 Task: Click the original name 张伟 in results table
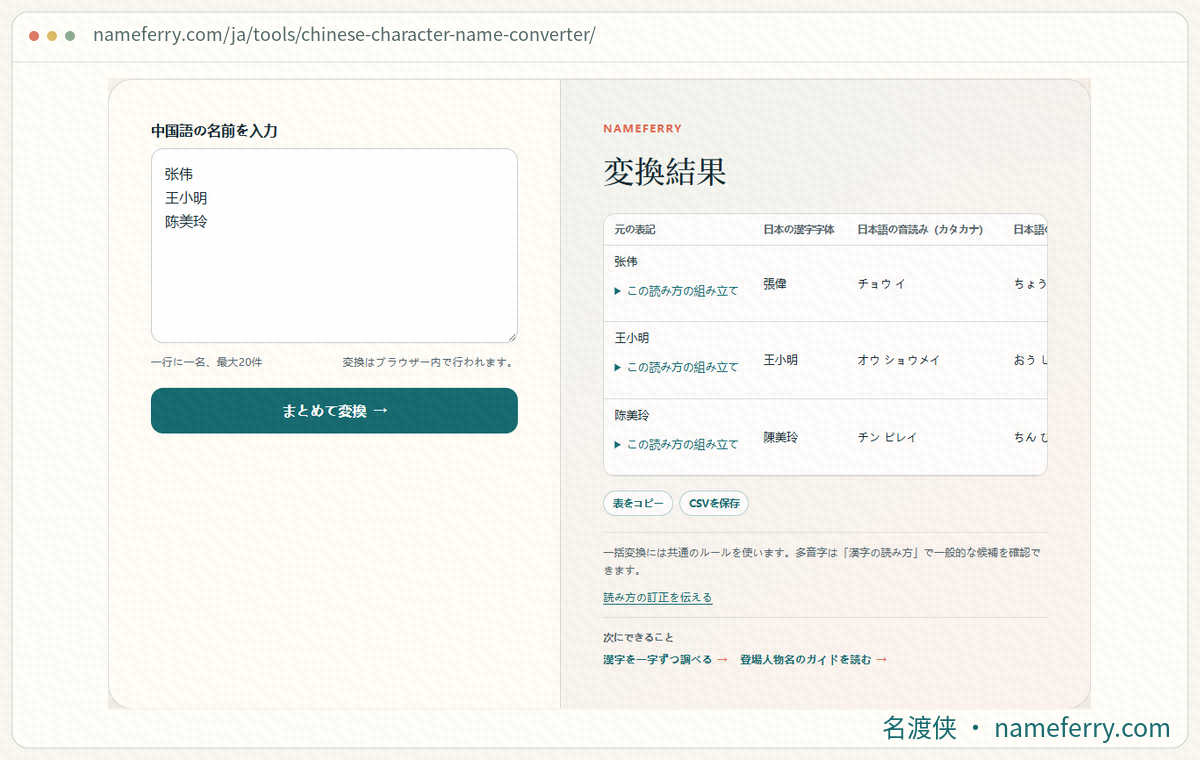[626, 262]
